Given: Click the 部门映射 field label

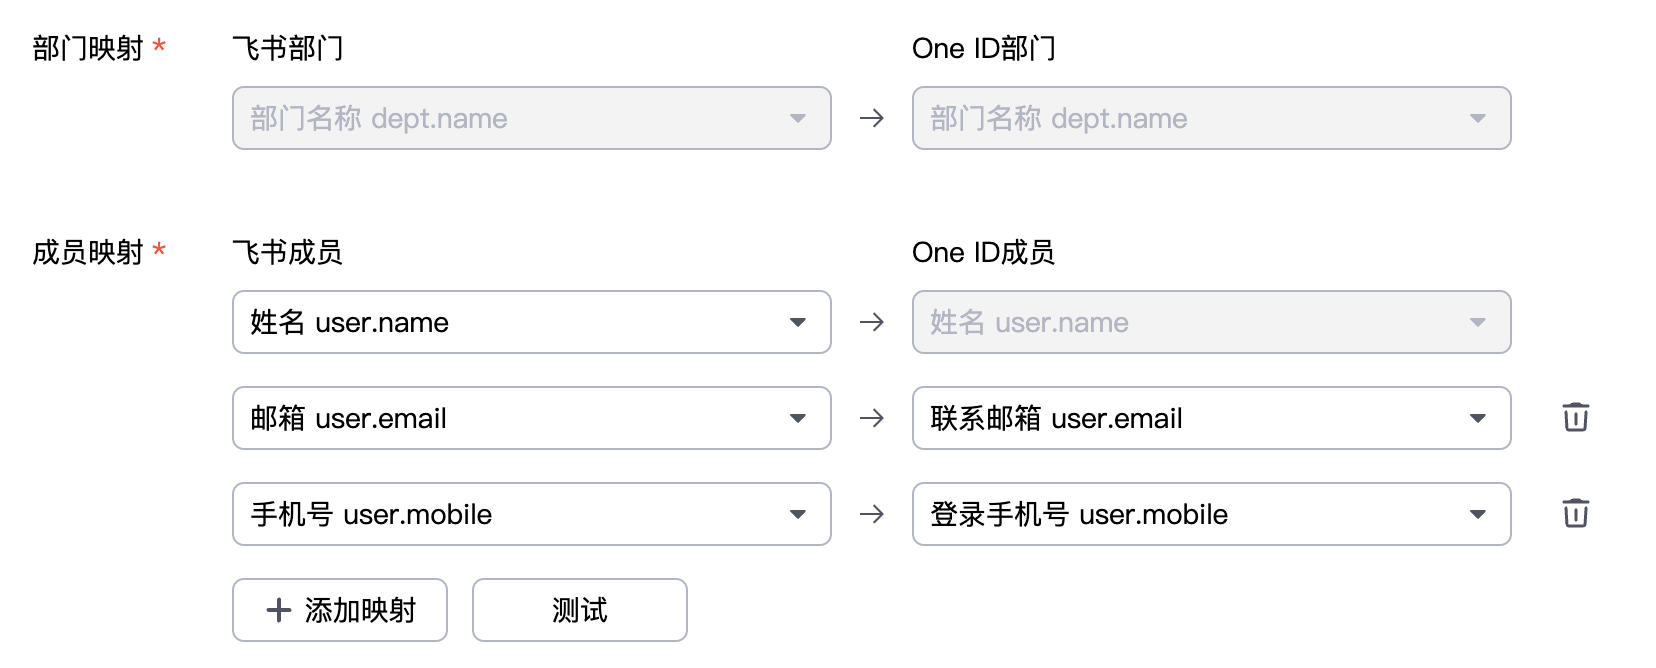Looking at the screenshot, I should pos(88,48).
